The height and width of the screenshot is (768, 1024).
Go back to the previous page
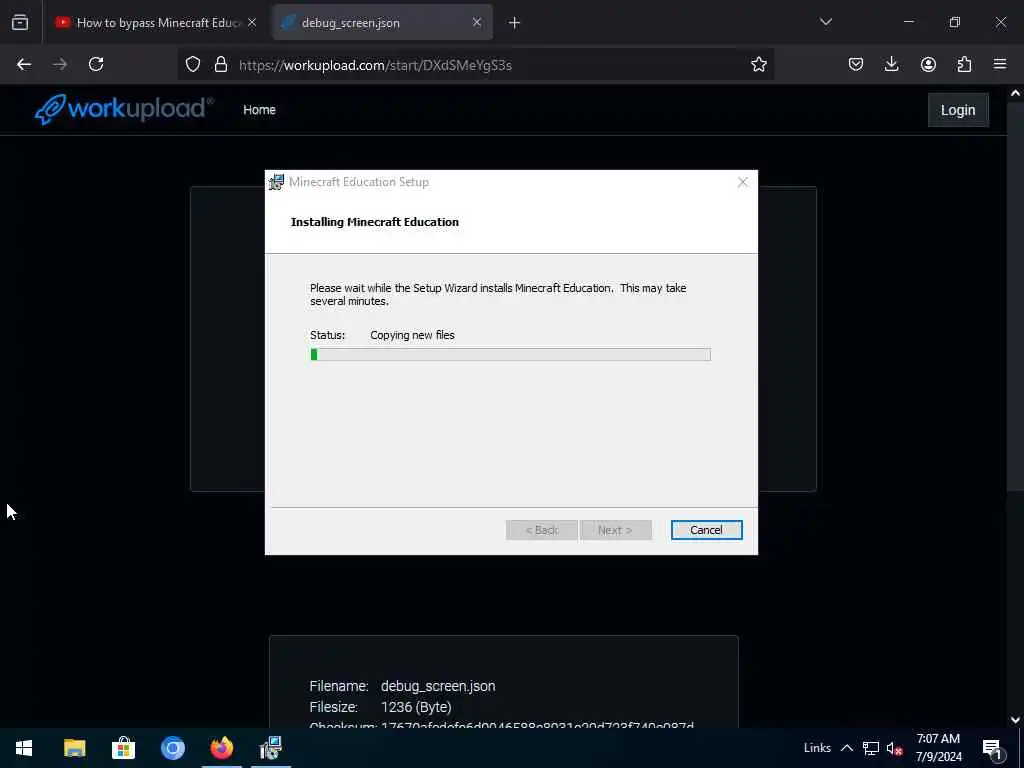point(24,64)
